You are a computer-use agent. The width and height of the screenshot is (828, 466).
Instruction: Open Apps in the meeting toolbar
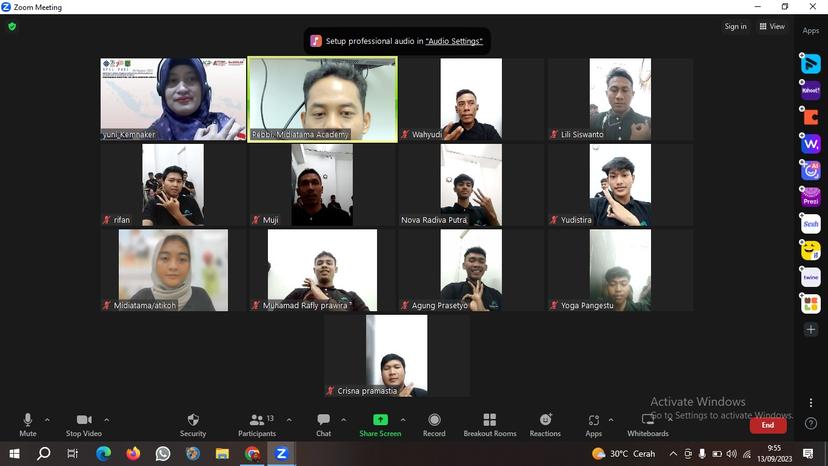(594, 425)
